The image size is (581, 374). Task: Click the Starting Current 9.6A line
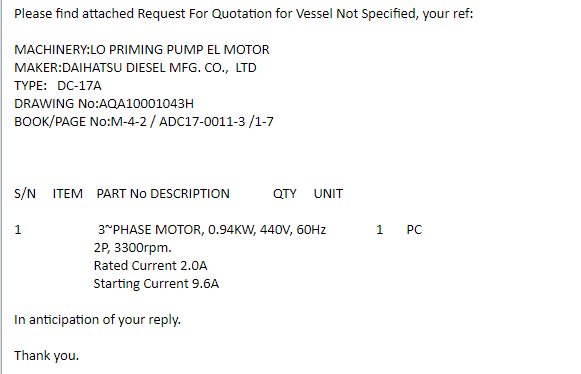(156, 284)
